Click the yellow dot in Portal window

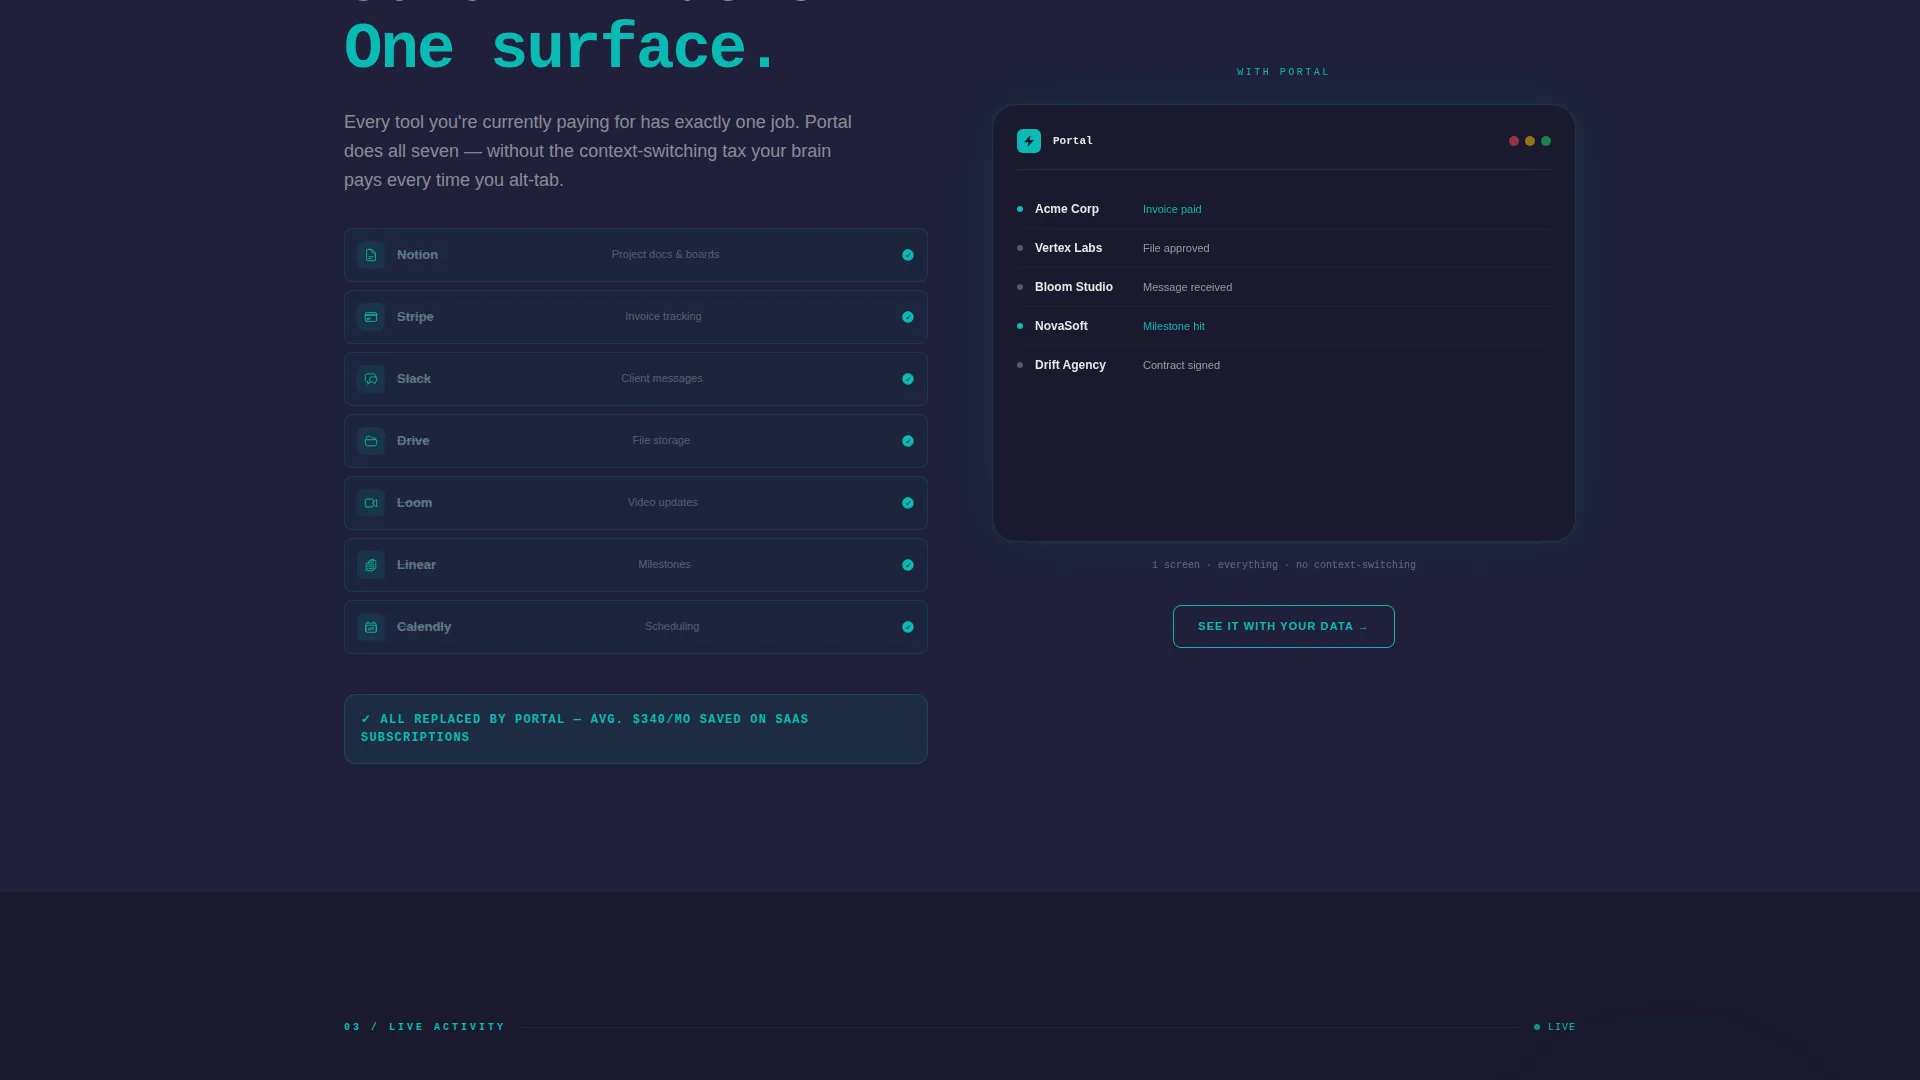point(1530,141)
